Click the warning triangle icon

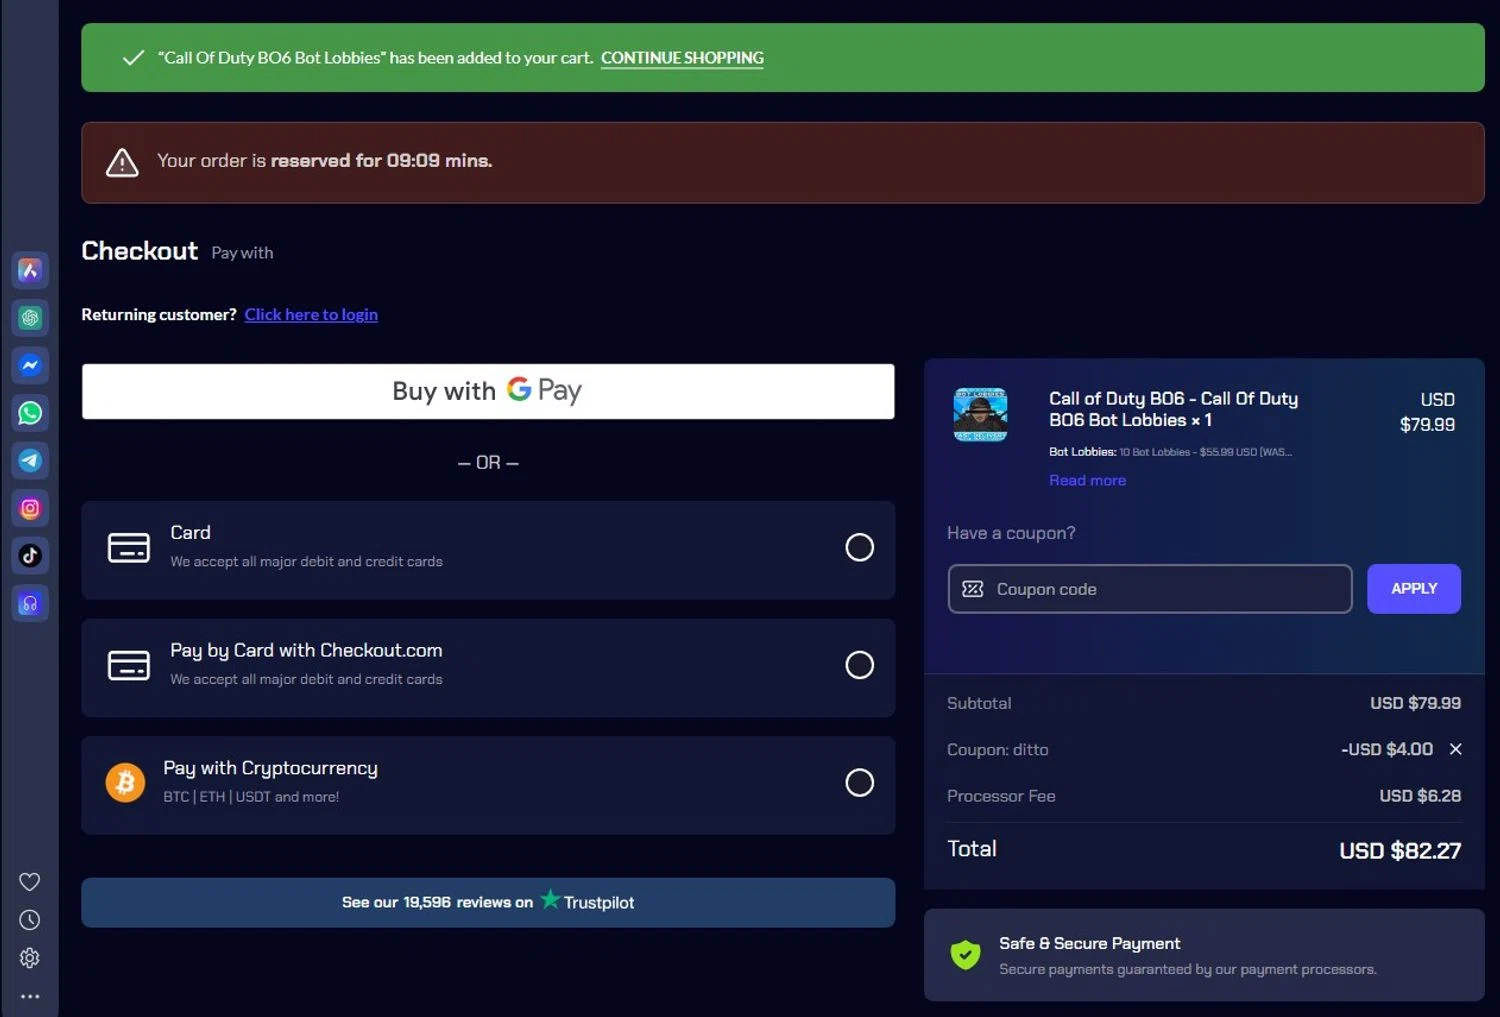122,162
